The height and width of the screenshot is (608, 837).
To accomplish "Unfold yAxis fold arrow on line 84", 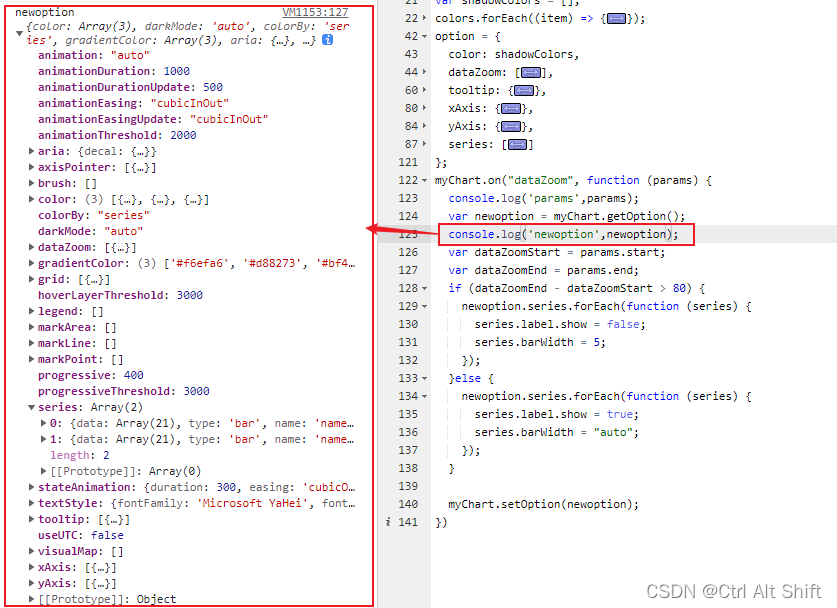I will pyautogui.click(x=424, y=127).
